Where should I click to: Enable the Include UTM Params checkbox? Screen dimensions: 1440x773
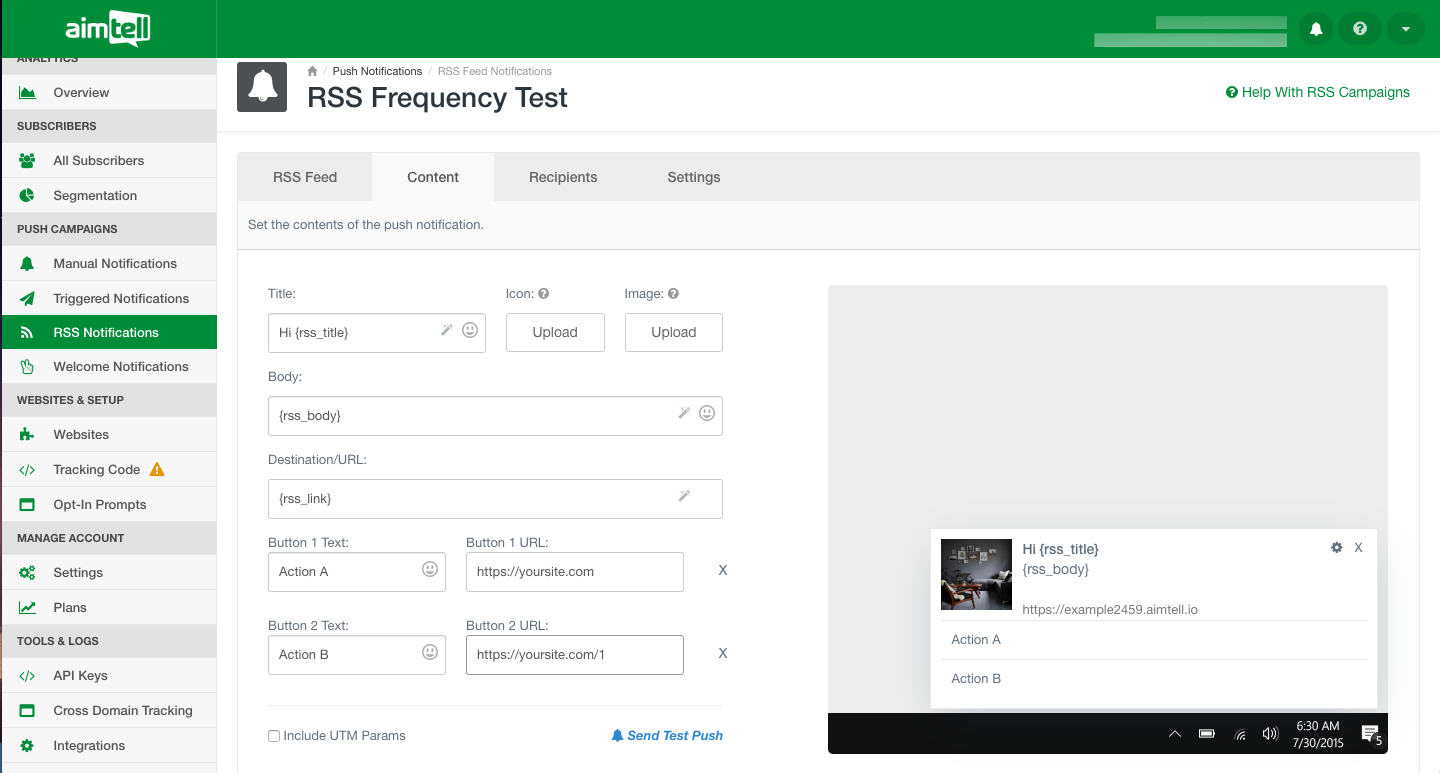(274, 736)
